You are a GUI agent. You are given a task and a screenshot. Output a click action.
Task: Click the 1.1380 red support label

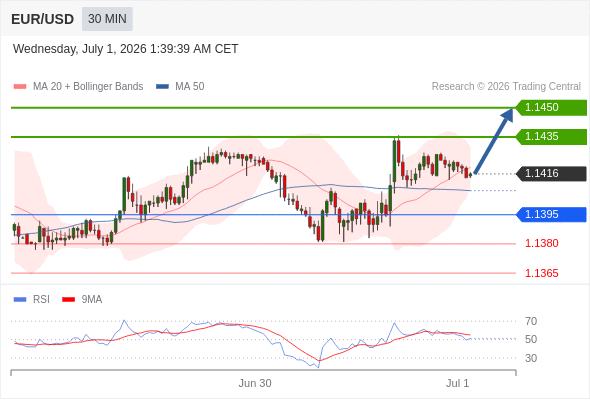pos(541,243)
